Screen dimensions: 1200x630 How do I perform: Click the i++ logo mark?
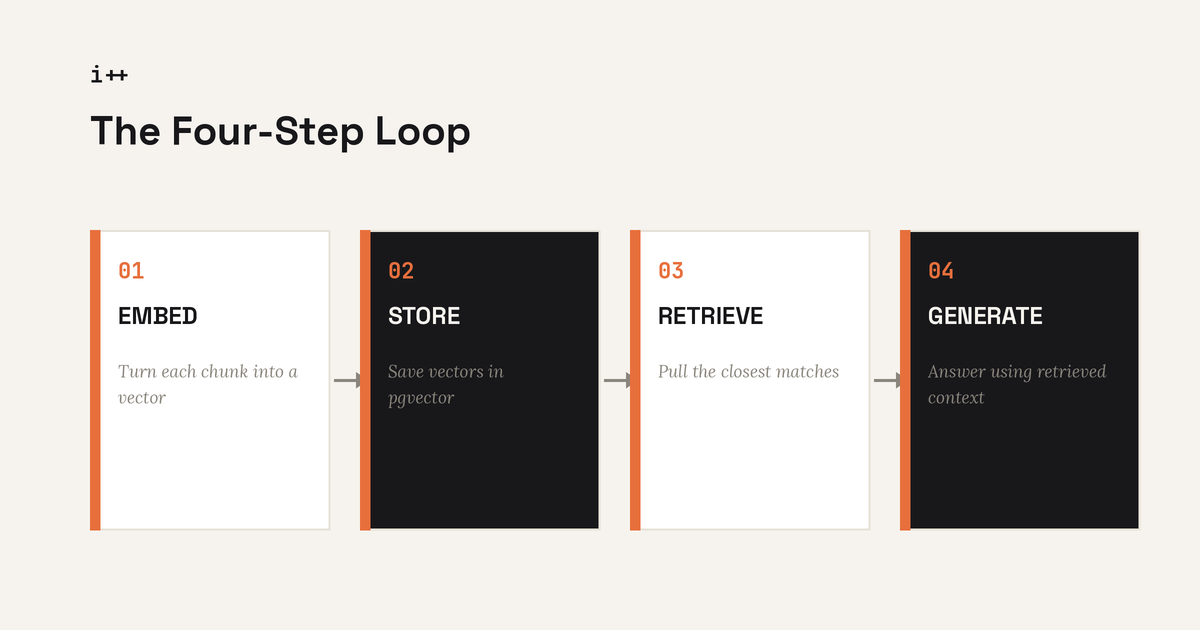(109, 75)
